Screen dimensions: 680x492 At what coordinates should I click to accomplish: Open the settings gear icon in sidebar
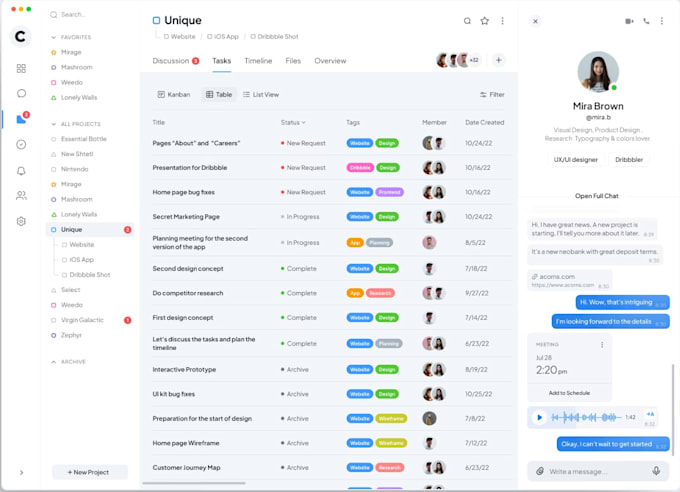click(x=21, y=221)
